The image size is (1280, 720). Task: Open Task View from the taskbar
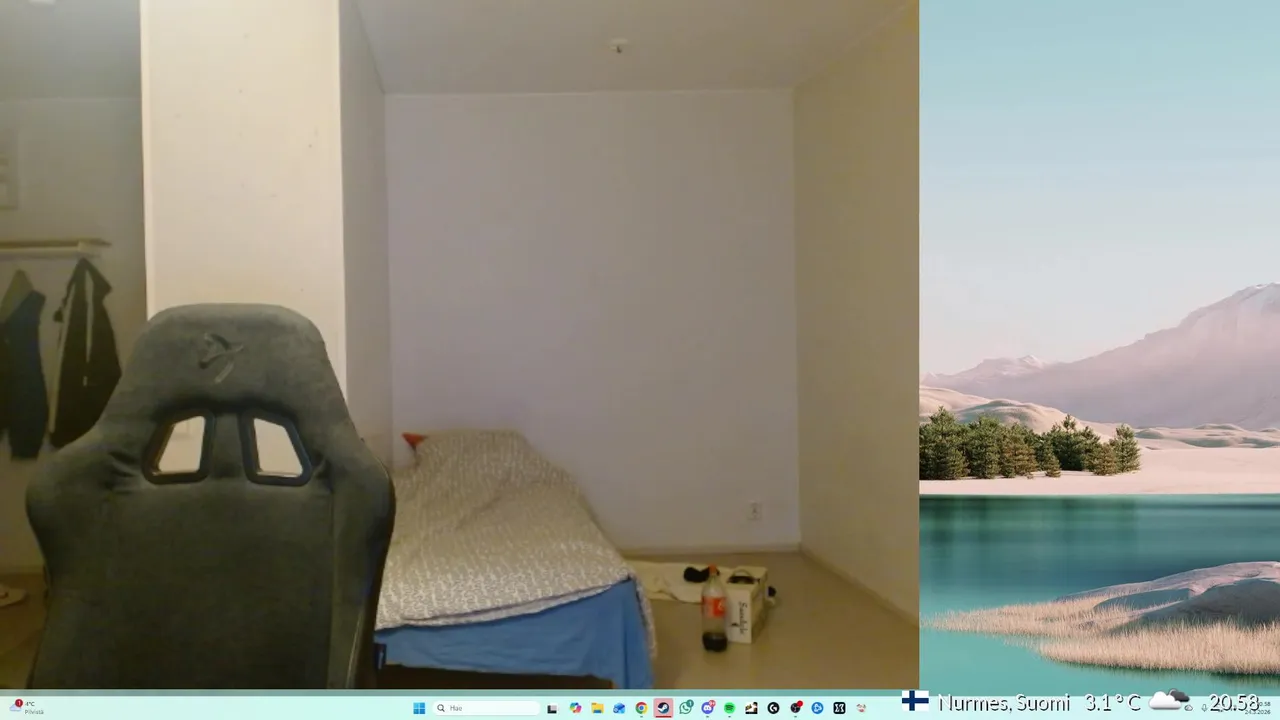point(552,708)
